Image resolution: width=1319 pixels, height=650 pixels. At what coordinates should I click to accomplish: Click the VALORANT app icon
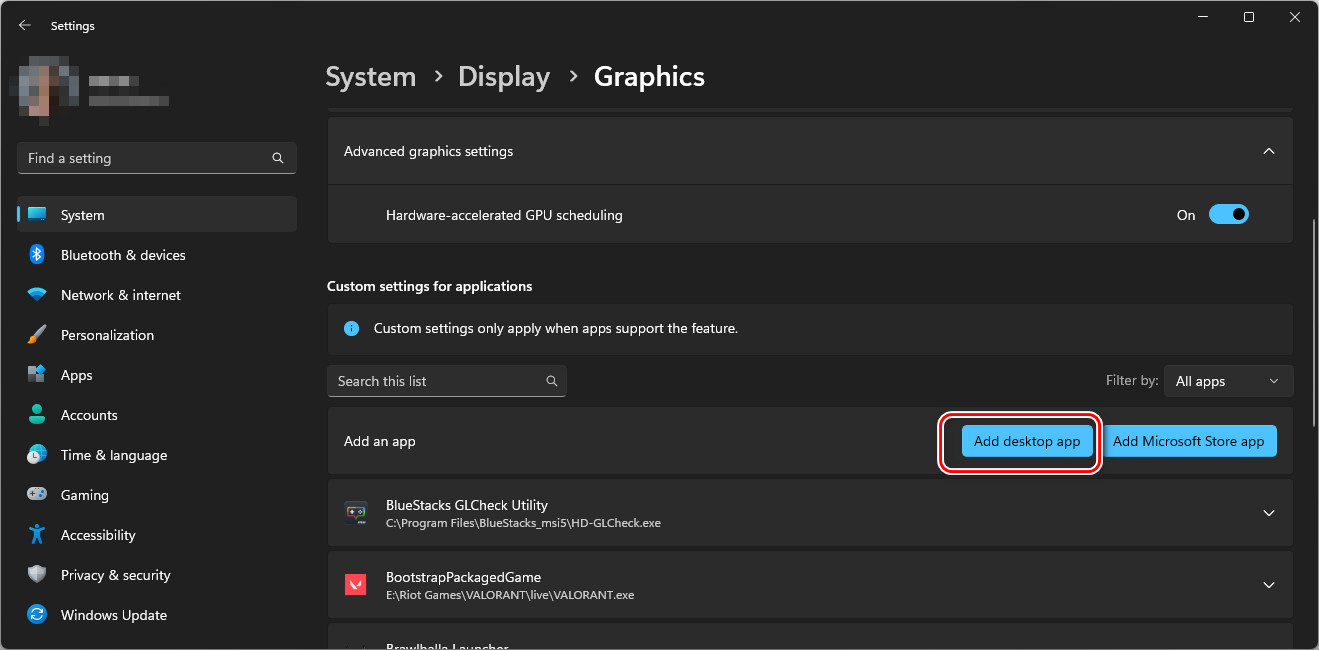pos(356,585)
